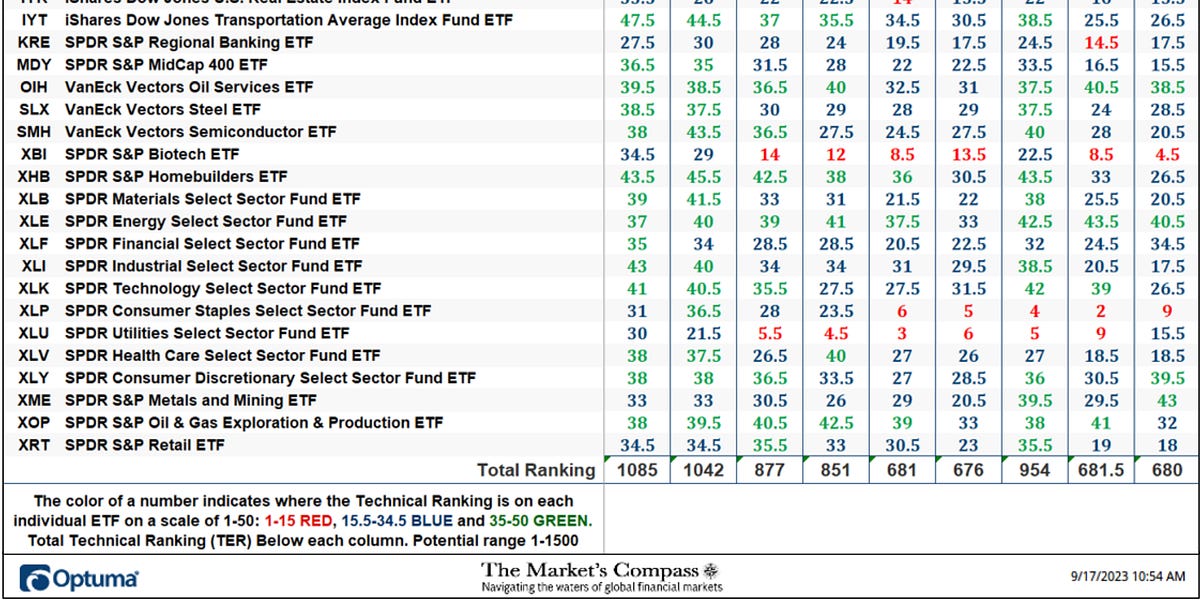Click the red 14 in XBI row
Viewport: 1200px width, 600px height.
pos(769,154)
